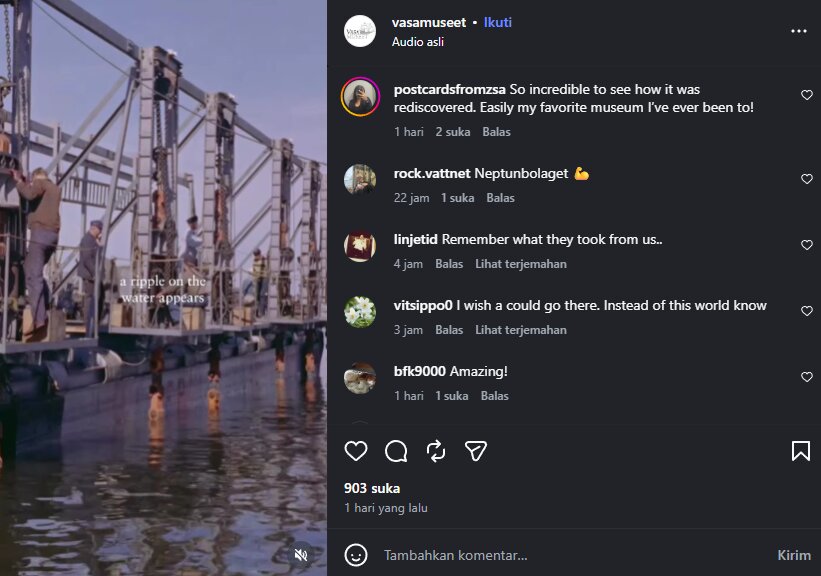
Task: Follow vasamuseet via the Ikuti button
Action: (x=498, y=22)
